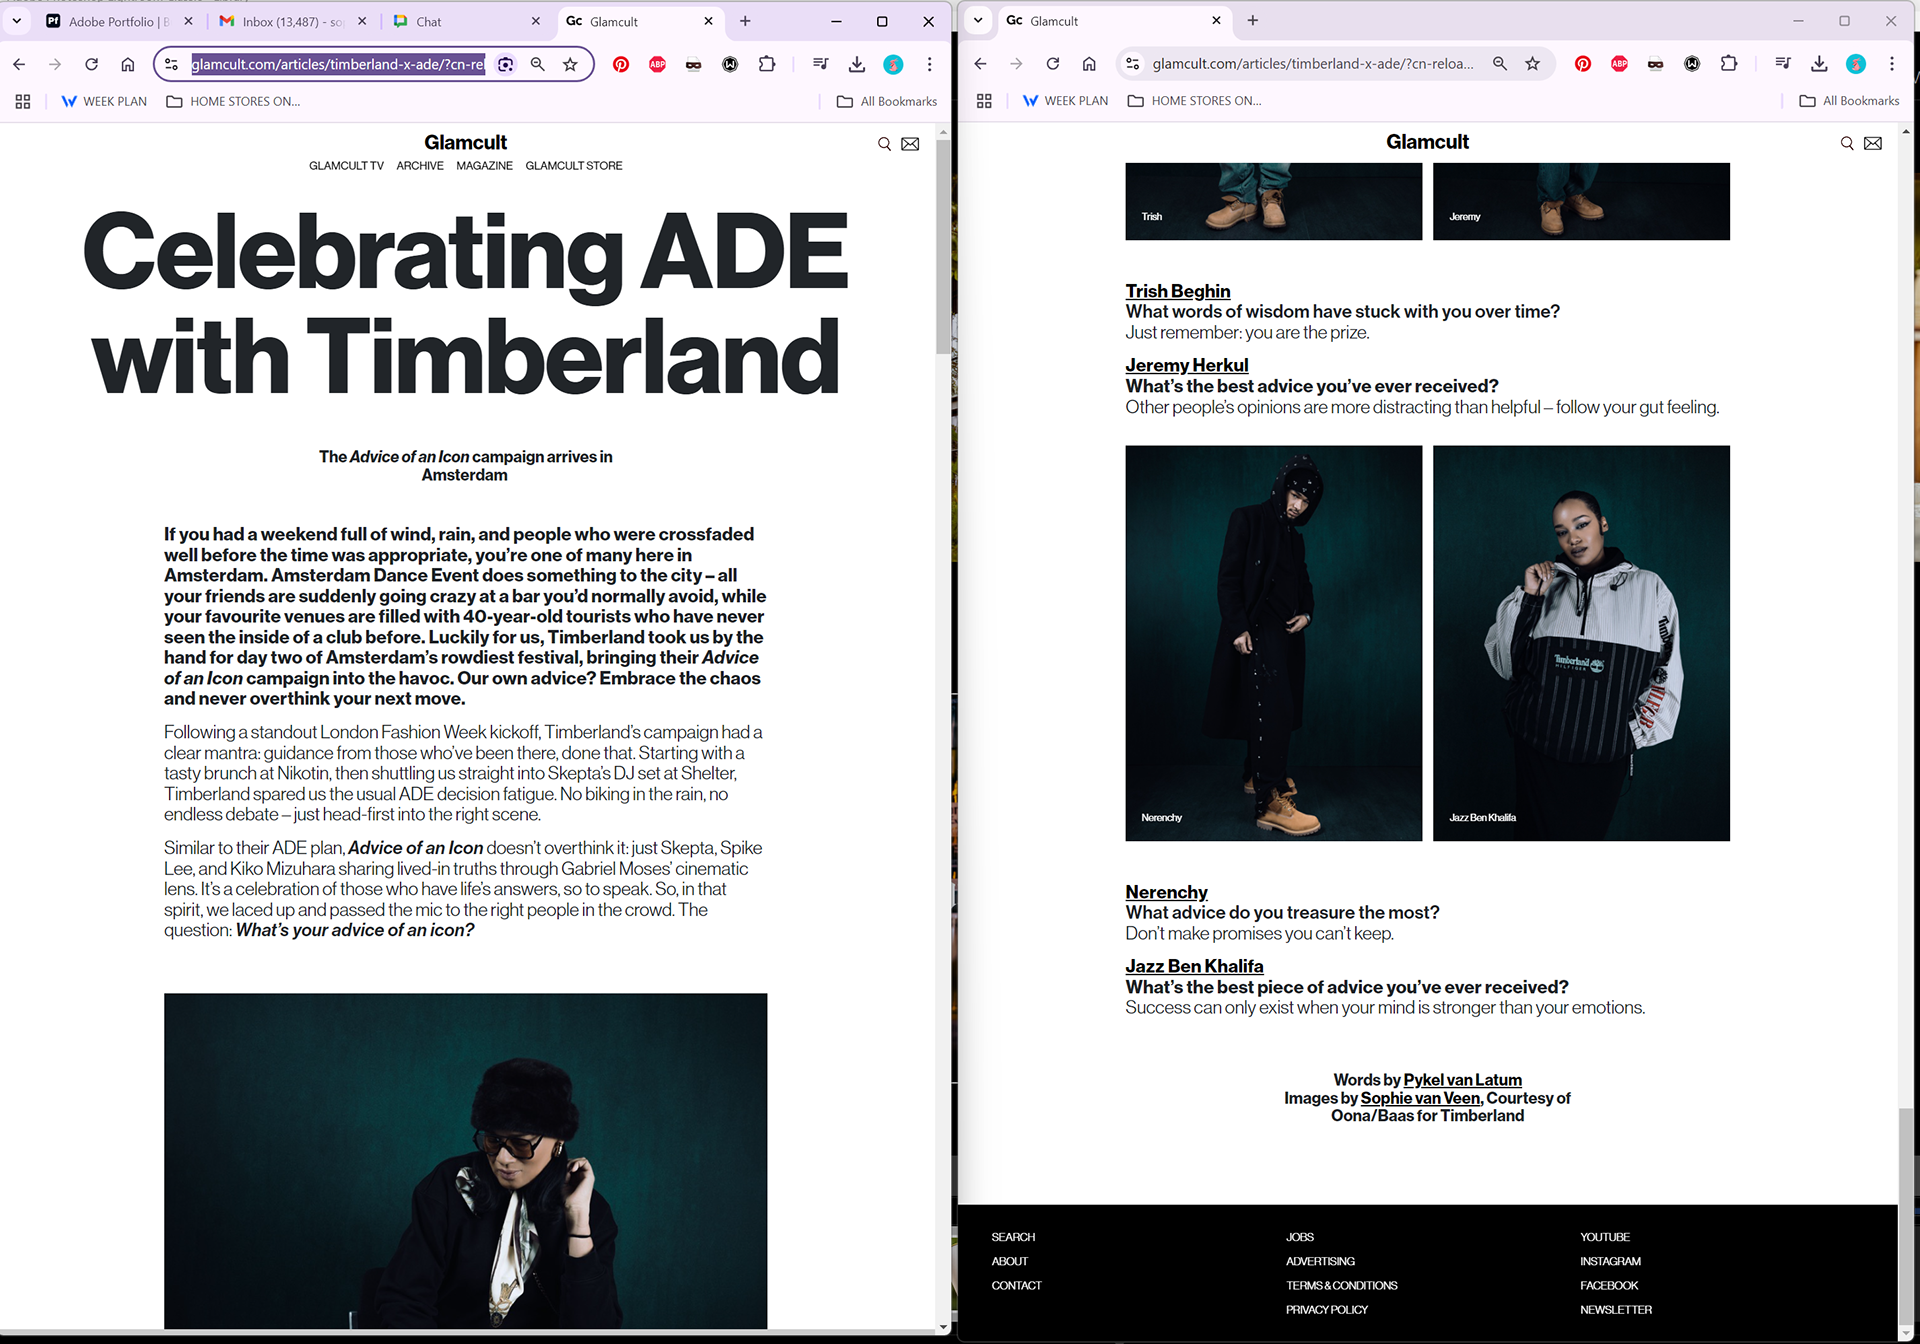Open MAGAZINE in Glamcult navigation

484,166
